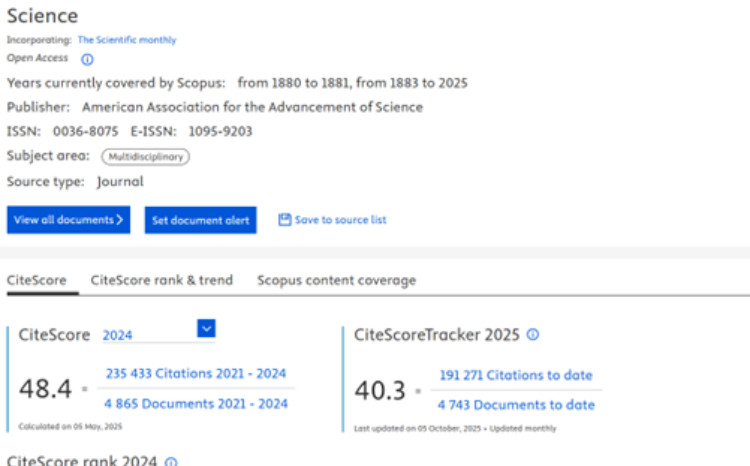
Task: Open The Scientific monthly link
Action: 127,40
